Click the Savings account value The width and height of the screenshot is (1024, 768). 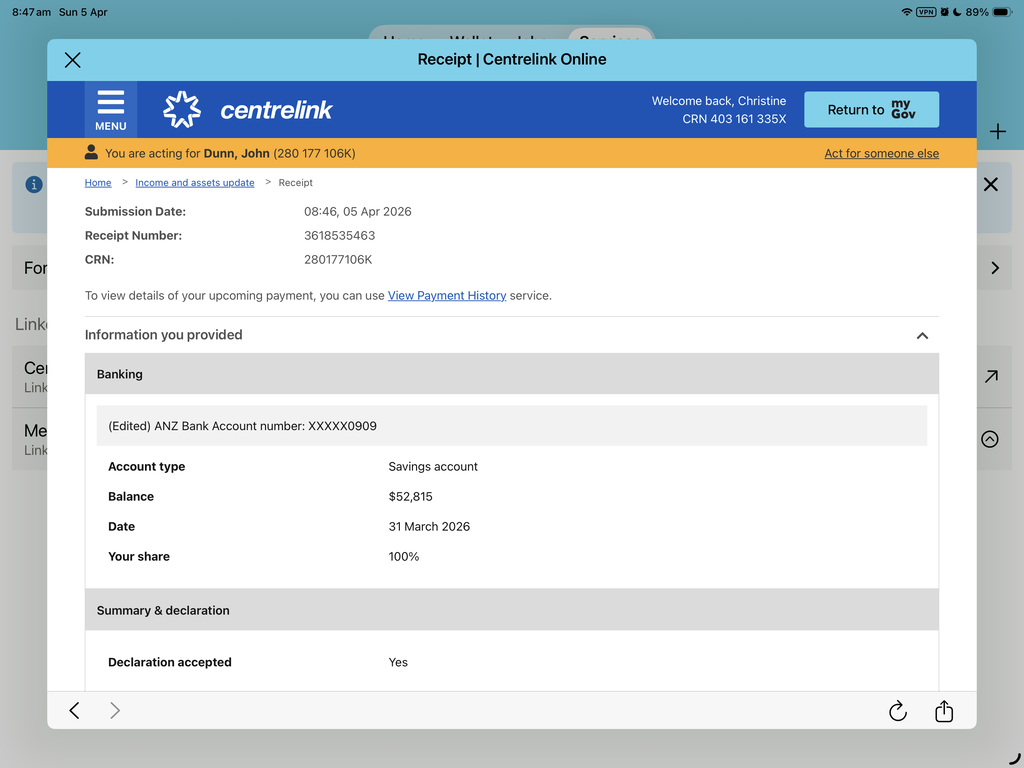pos(433,467)
